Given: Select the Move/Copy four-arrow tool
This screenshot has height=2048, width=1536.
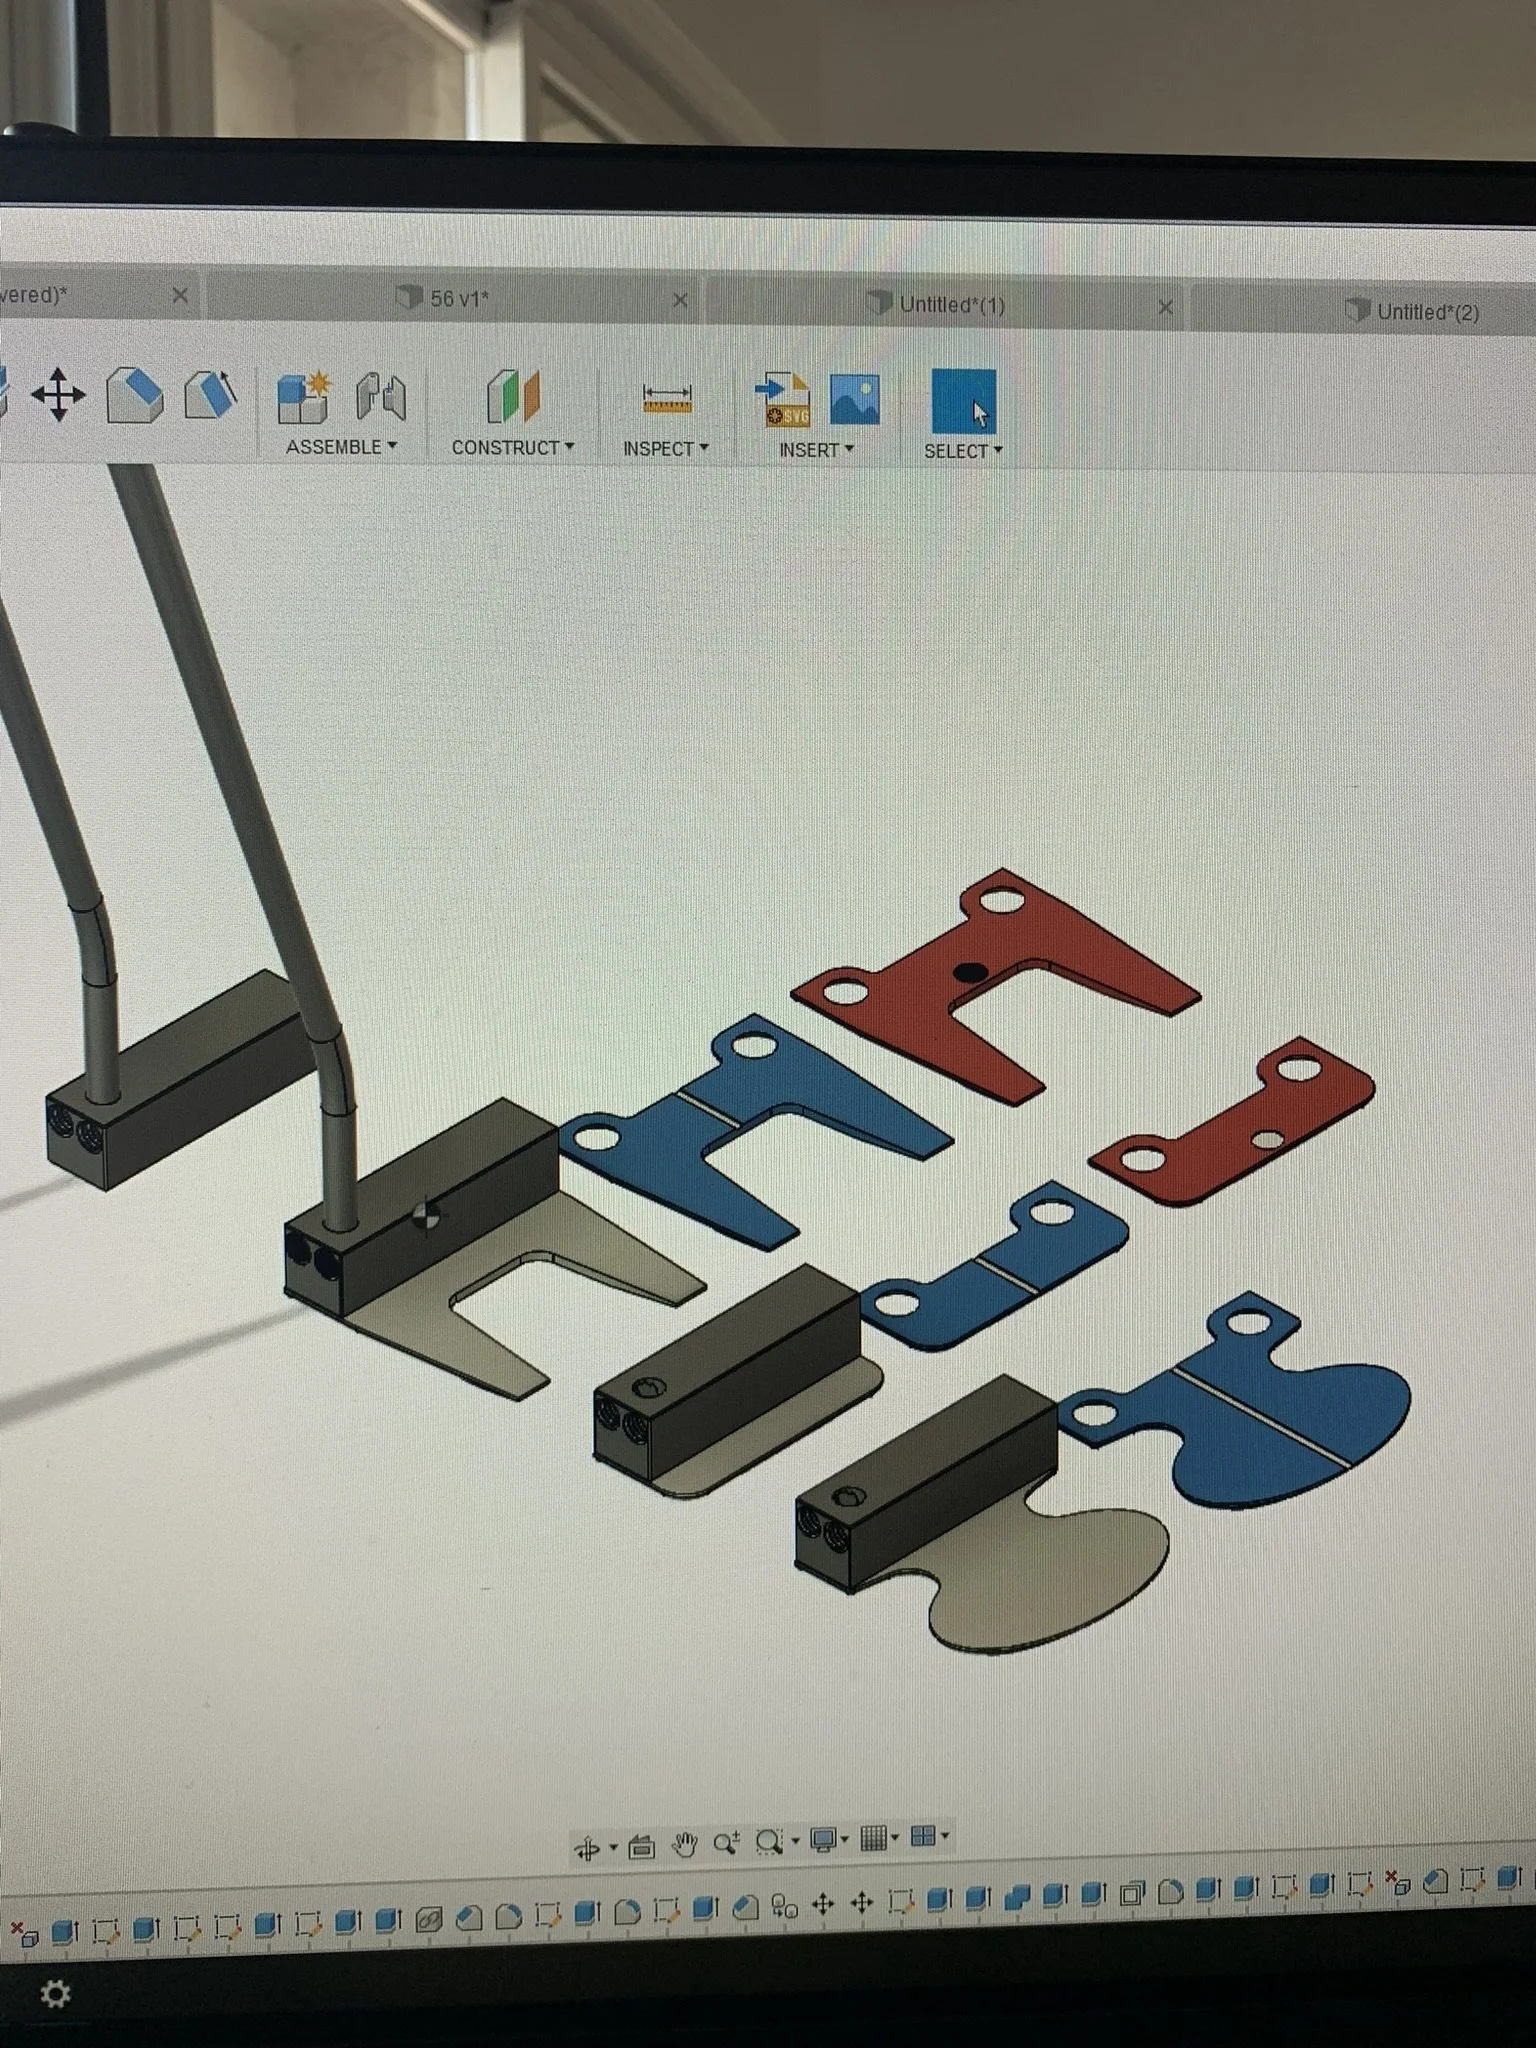Looking at the screenshot, I should [58, 394].
